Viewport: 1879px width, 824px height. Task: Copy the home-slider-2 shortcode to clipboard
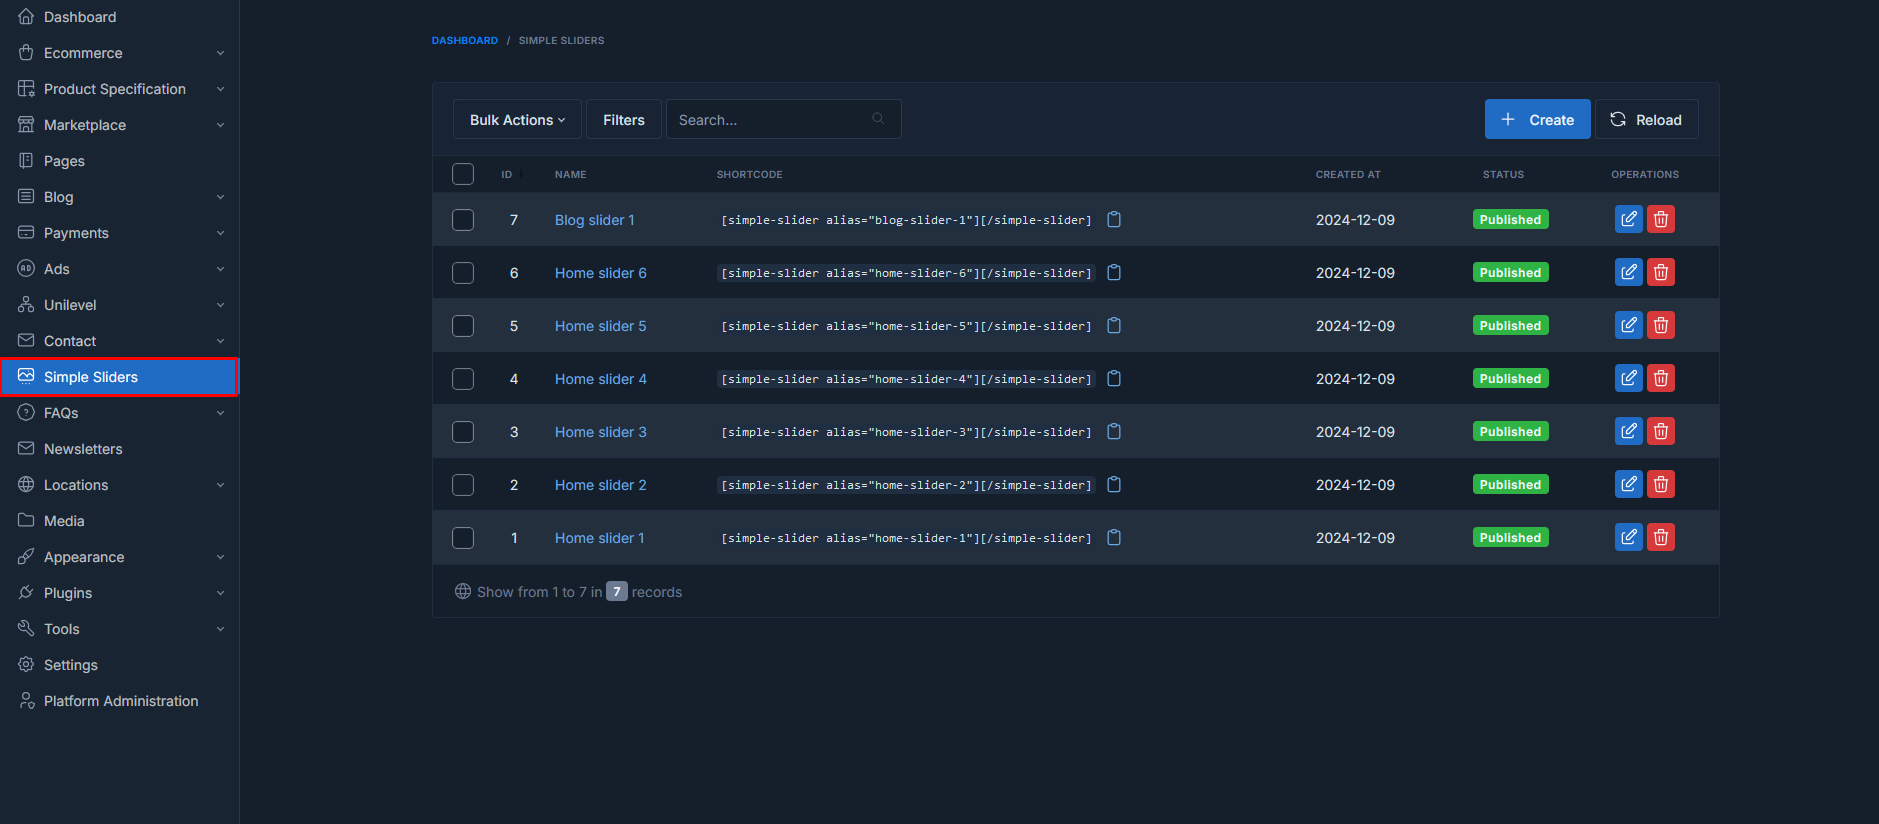pos(1114,484)
